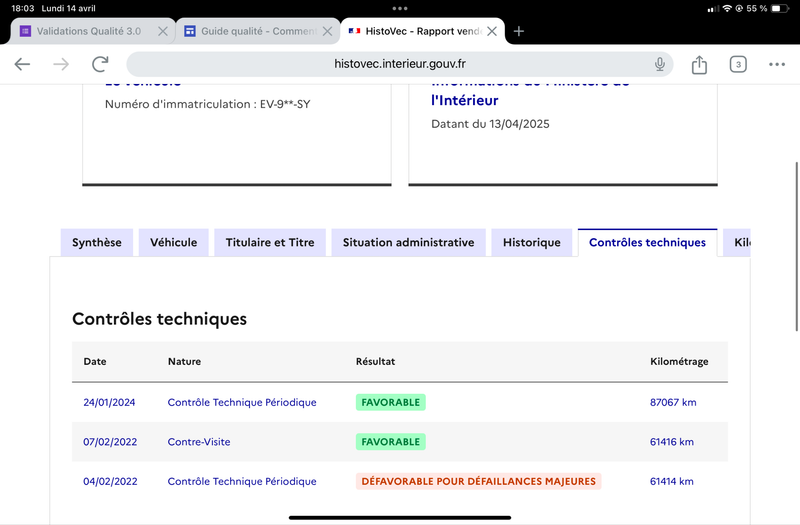Image resolution: width=800 pixels, height=525 pixels.
Task: Open the Titulaire et Titre tab
Action: click(270, 242)
